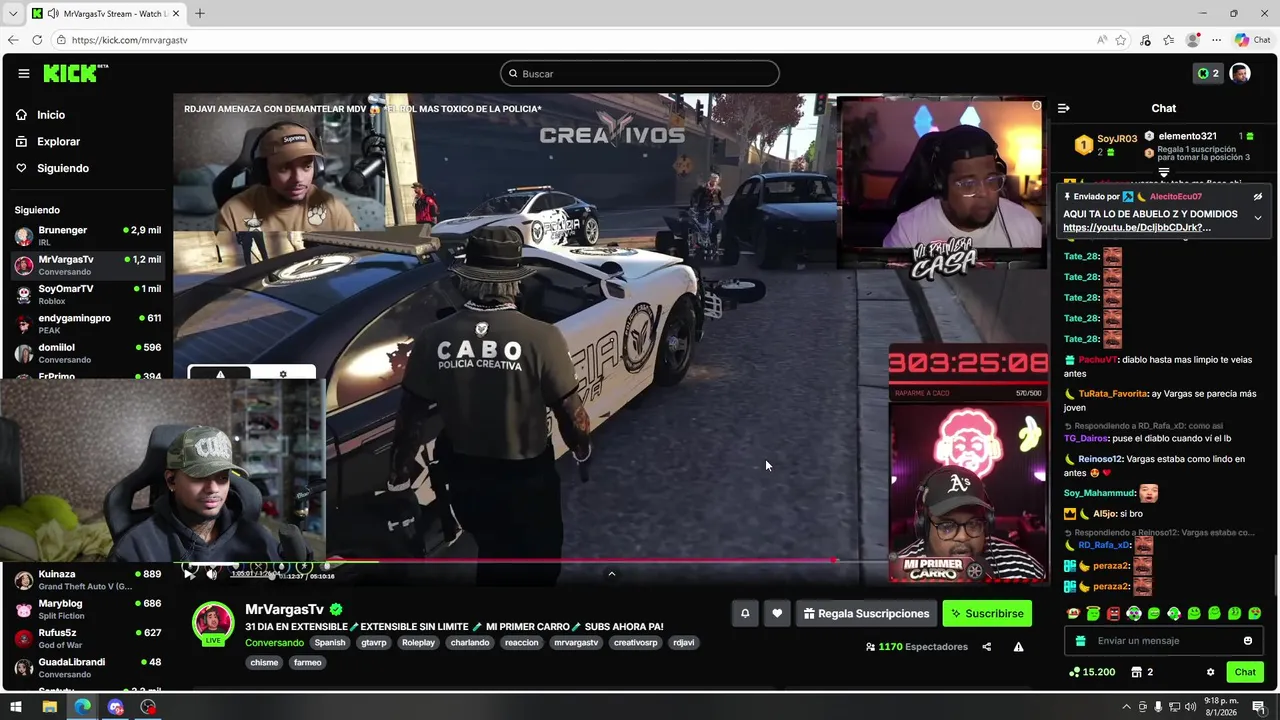This screenshot has height=720, width=1280.
Task: Select the gtavrp tag
Action: pos(374,643)
